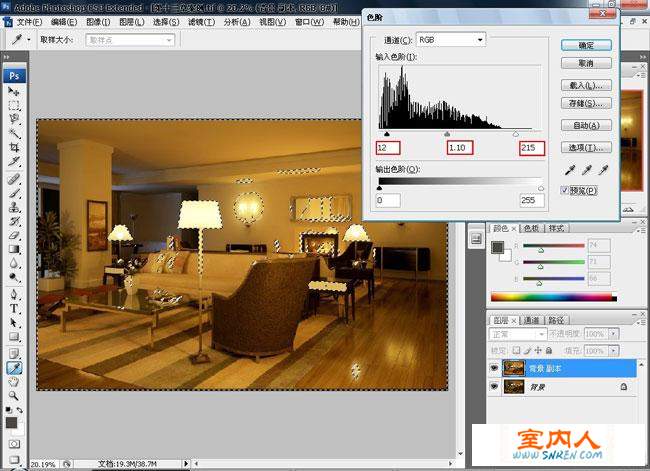Pick the white point eyedropper in Levels
The image size is (650, 471).
(x=603, y=170)
